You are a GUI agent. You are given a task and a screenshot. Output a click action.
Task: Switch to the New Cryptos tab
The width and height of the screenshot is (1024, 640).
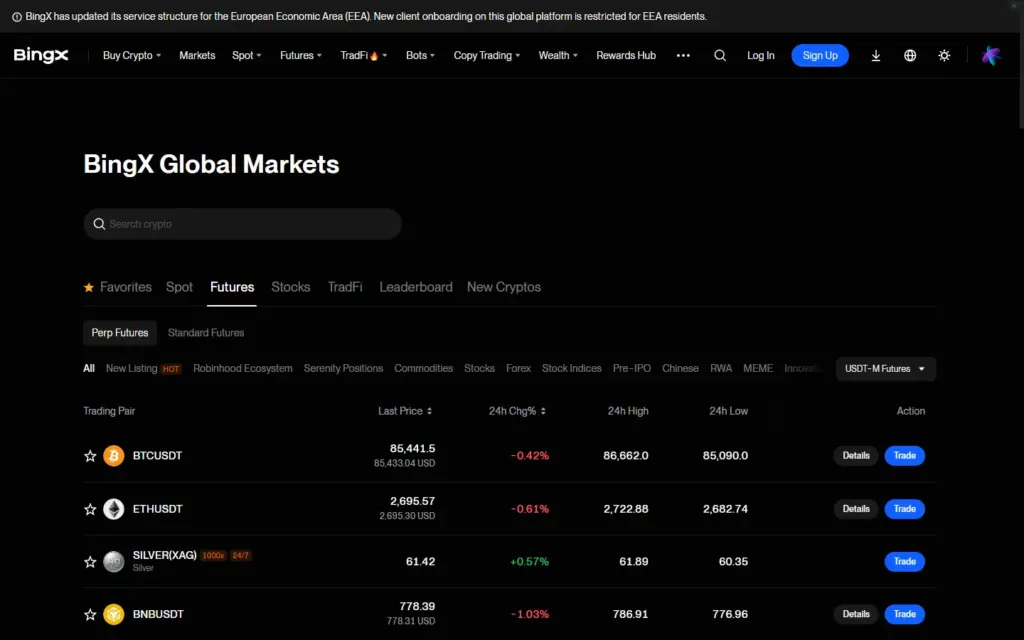click(504, 287)
